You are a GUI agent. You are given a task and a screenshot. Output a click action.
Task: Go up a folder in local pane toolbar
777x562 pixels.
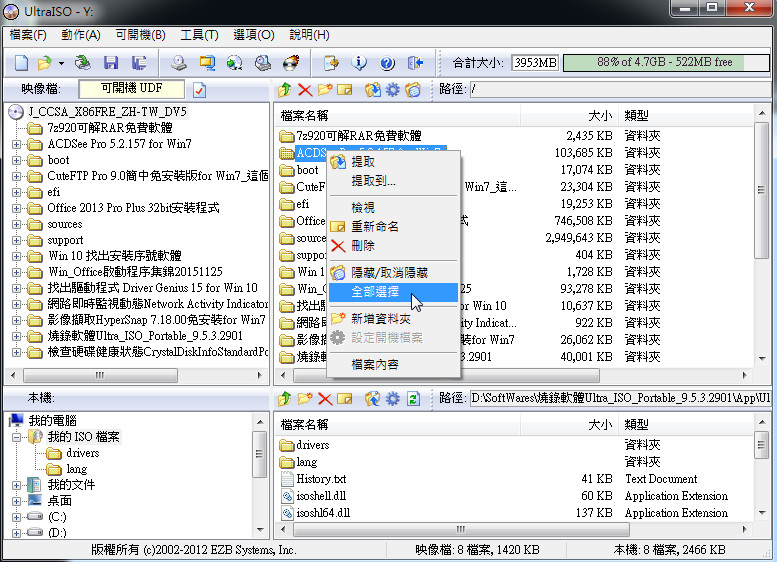pyautogui.click(x=284, y=398)
